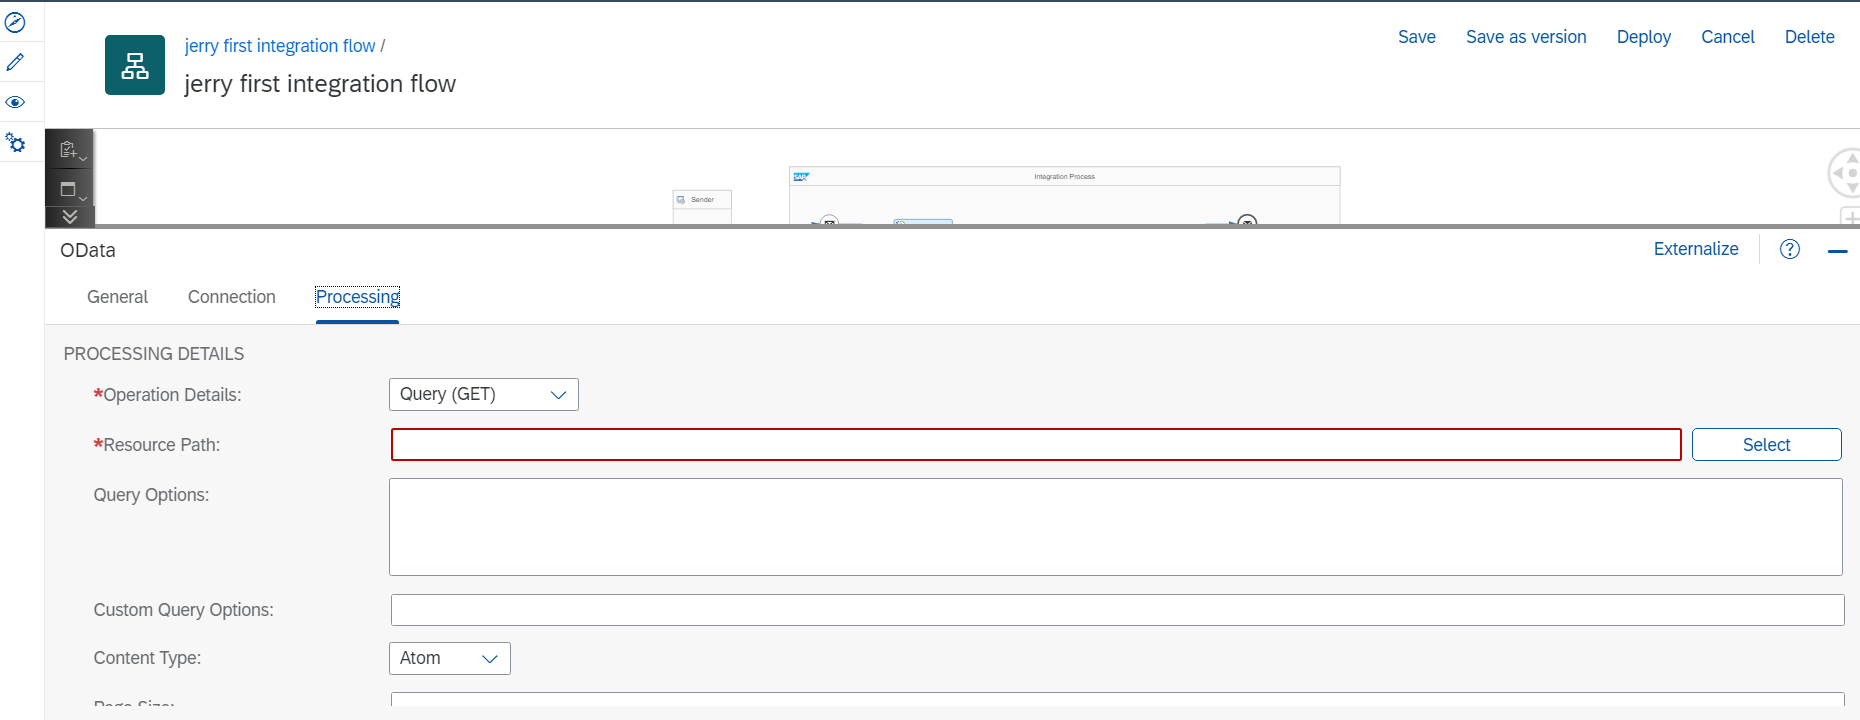This screenshot has height=720, width=1860.
Task: Click the Content Type label
Action: (x=148, y=658)
